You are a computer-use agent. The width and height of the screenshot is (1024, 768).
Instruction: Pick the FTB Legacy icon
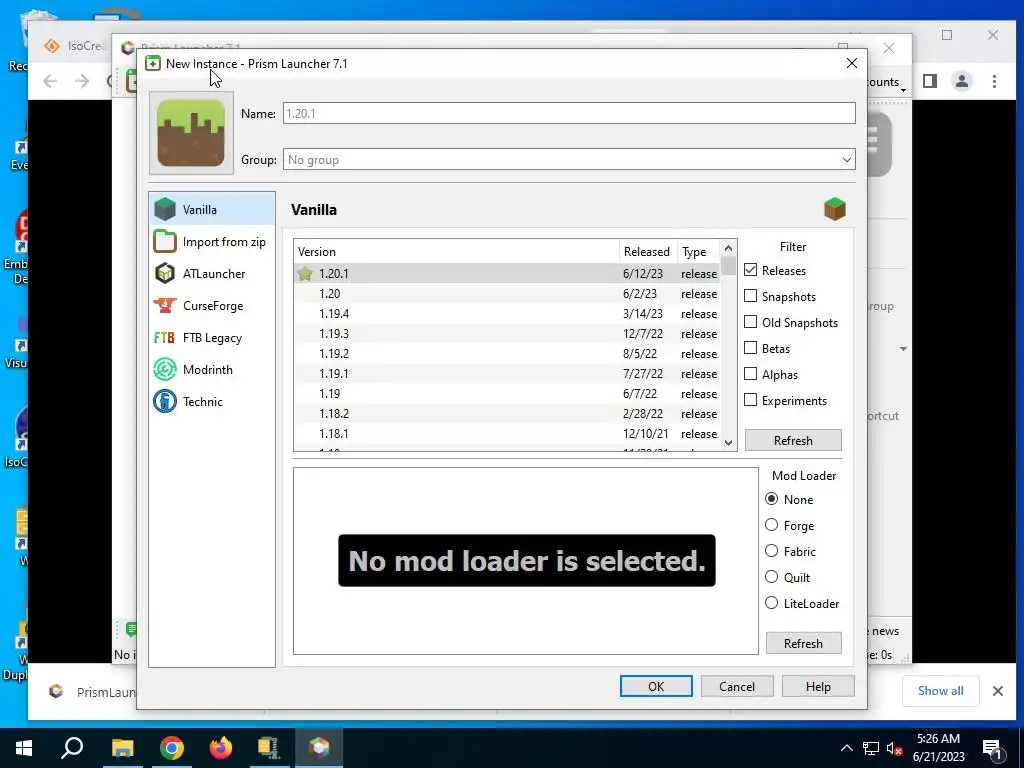(165, 338)
